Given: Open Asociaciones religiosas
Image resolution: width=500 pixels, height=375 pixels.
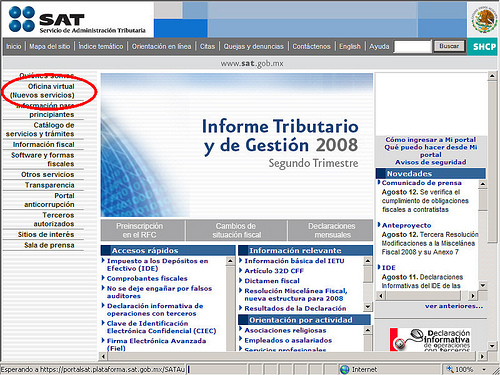Looking at the screenshot, I should (285, 330).
